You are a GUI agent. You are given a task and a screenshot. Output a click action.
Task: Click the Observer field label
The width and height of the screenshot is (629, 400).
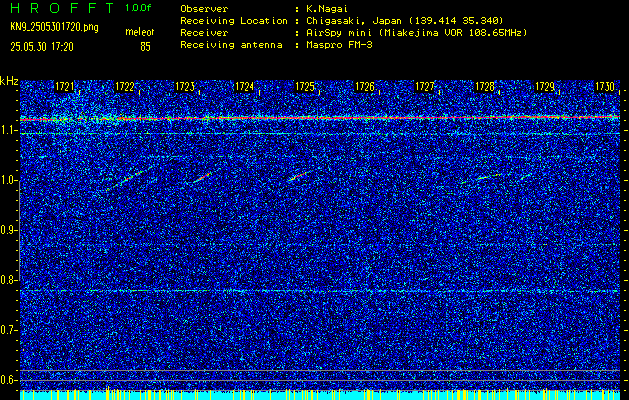click(x=204, y=8)
